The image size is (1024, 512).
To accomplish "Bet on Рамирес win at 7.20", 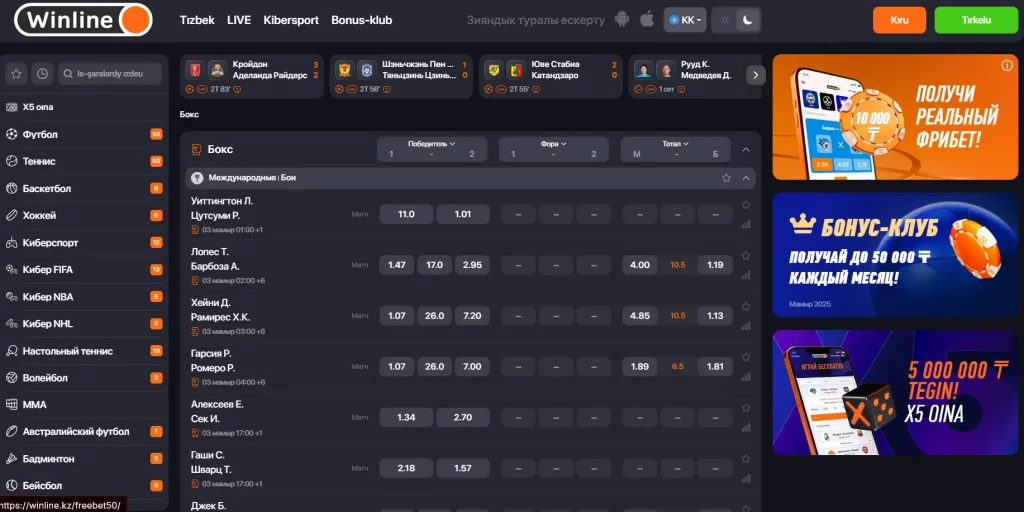I will (x=472, y=316).
